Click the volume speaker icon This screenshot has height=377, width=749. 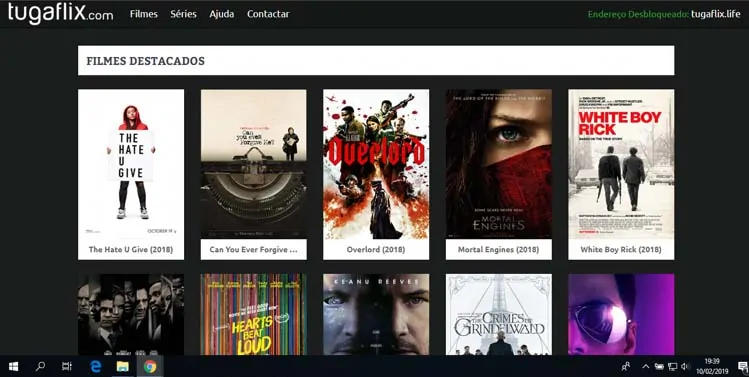pyautogui.click(x=685, y=366)
